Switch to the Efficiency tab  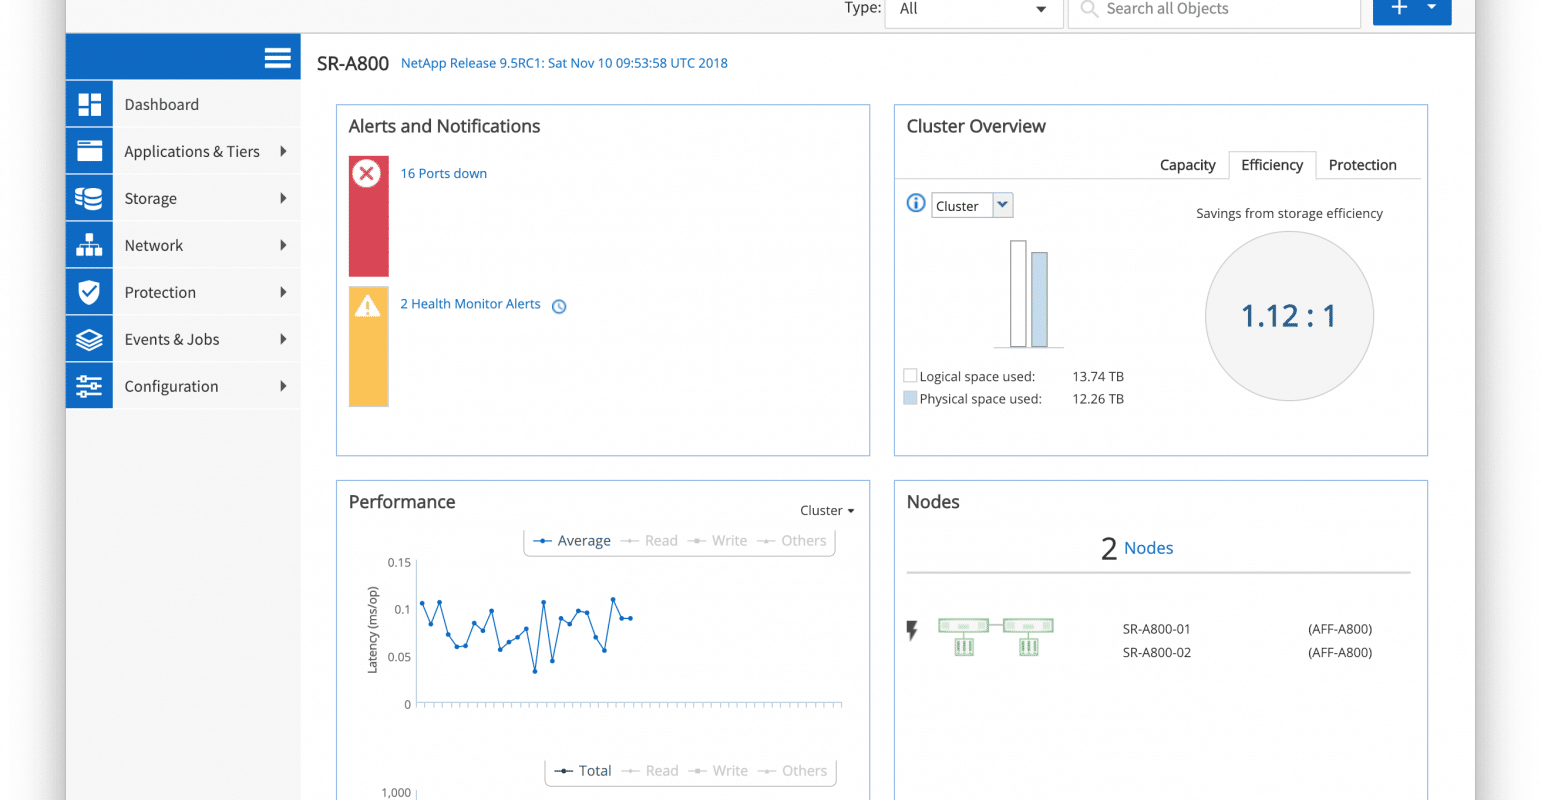click(1271, 165)
